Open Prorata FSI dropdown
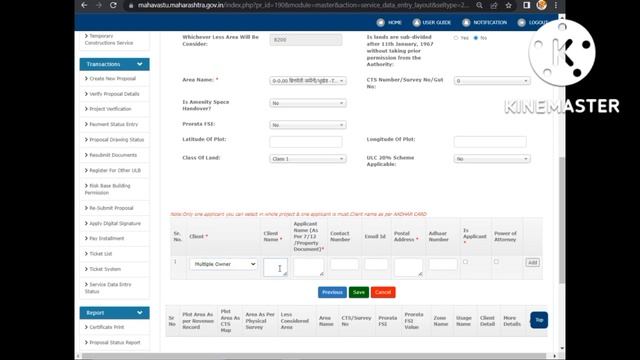This screenshot has width=640, height=360. (x=308, y=125)
